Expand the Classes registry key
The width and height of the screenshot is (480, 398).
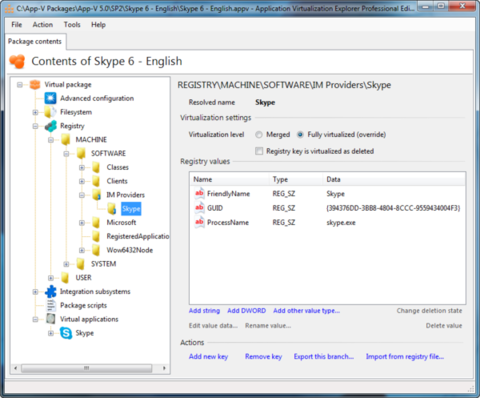tap(82, 167)
